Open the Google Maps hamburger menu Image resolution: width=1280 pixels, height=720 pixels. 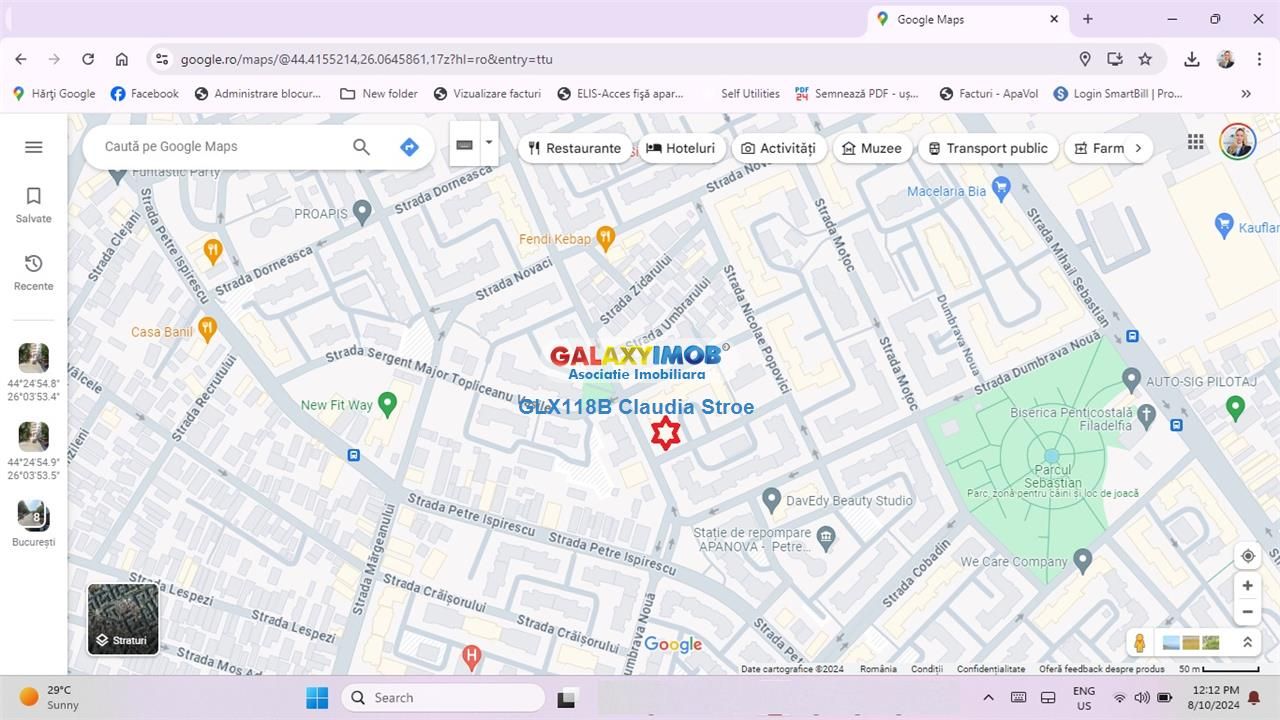pyautogui.click(x=33, y=147)
